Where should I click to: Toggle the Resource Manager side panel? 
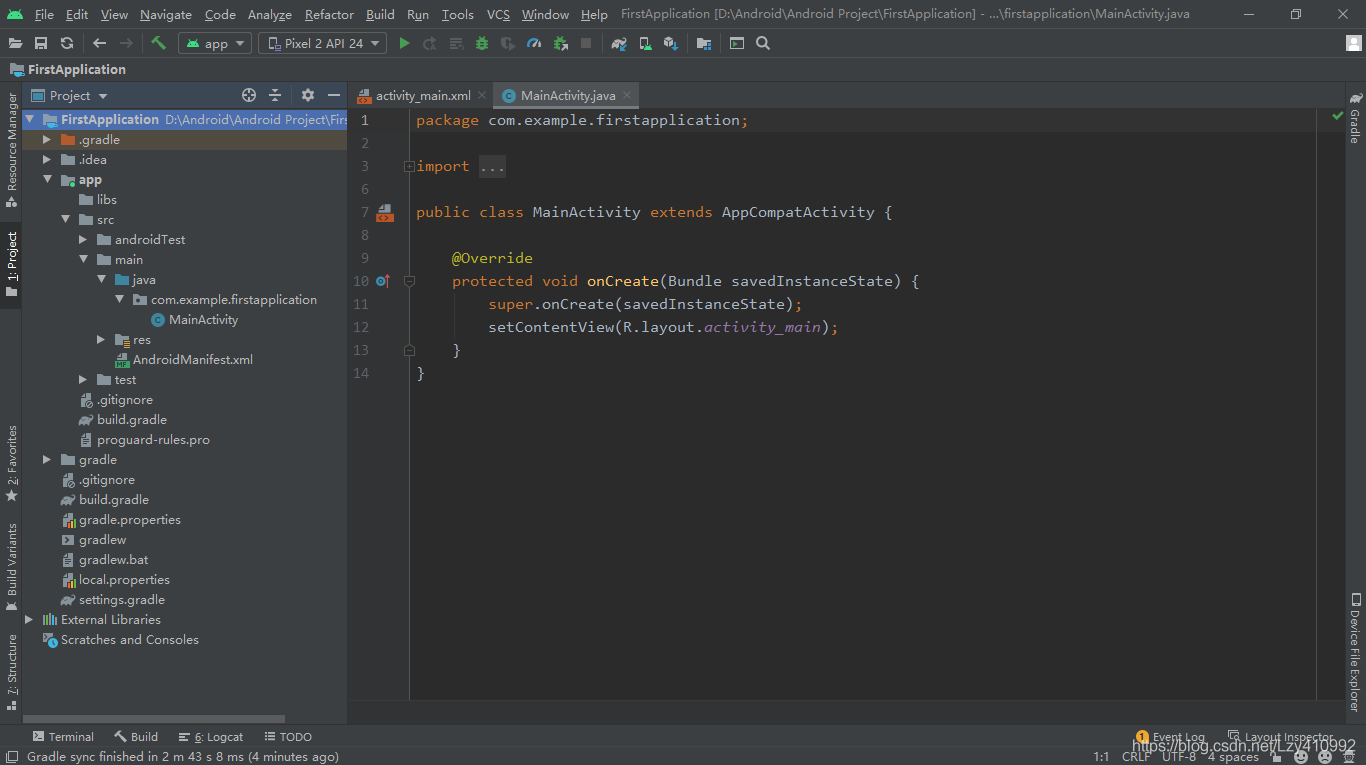tap(11, 150)
